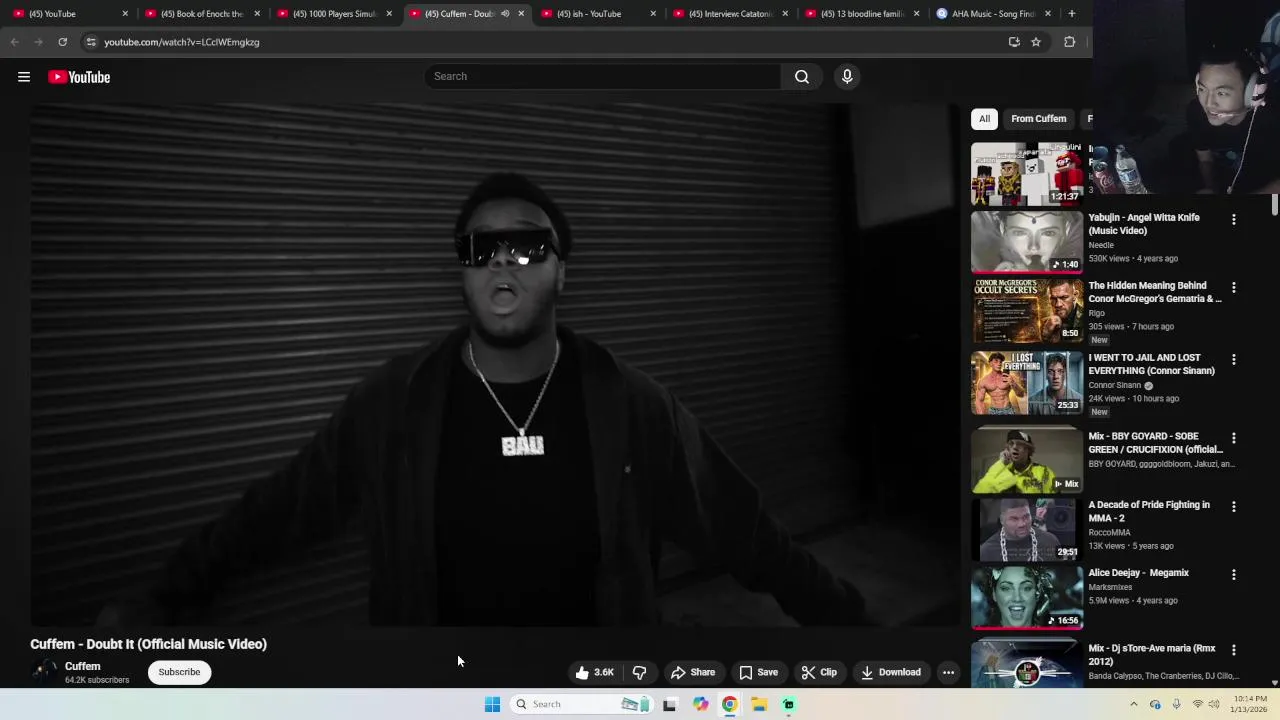Screen dimensions: 1280x720
Task: Go to the YouTube home logo
Action: click(x=79, y=77)
